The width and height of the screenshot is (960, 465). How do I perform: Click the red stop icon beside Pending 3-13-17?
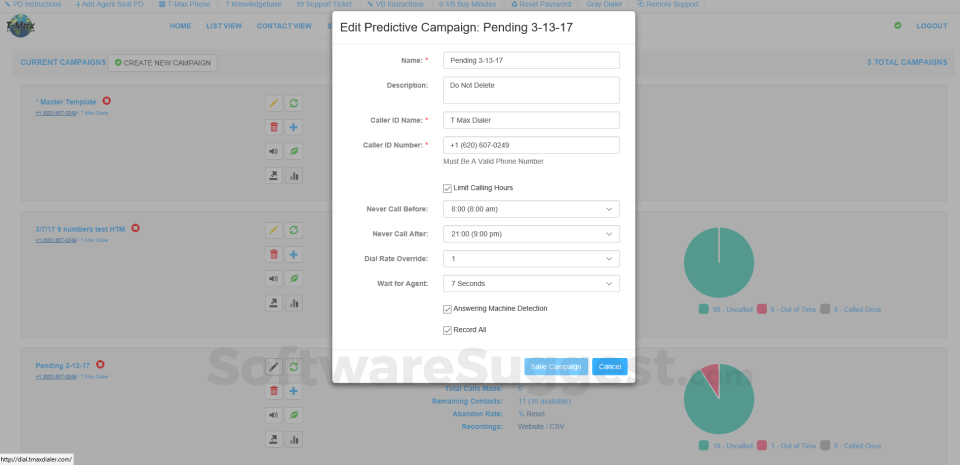tap(101, 365)
